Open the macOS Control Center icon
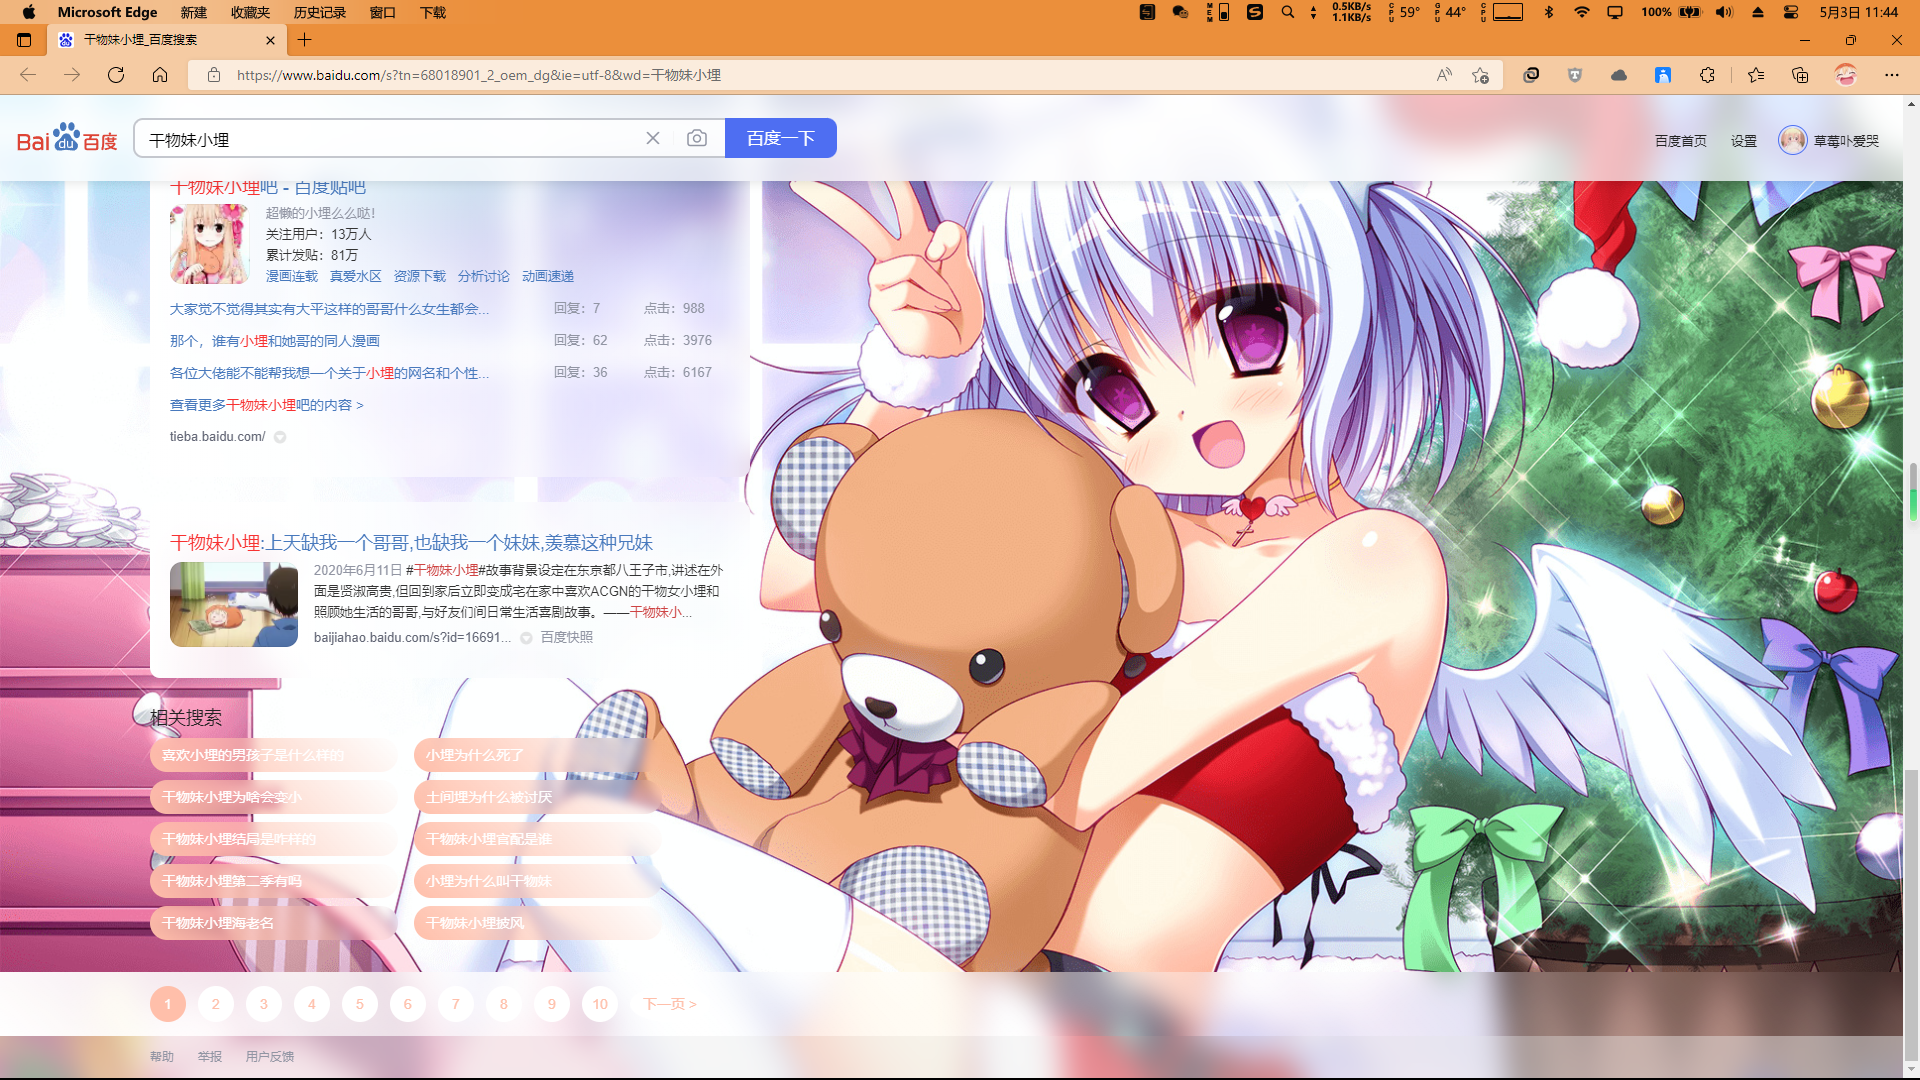 (x=1791, y=12)
